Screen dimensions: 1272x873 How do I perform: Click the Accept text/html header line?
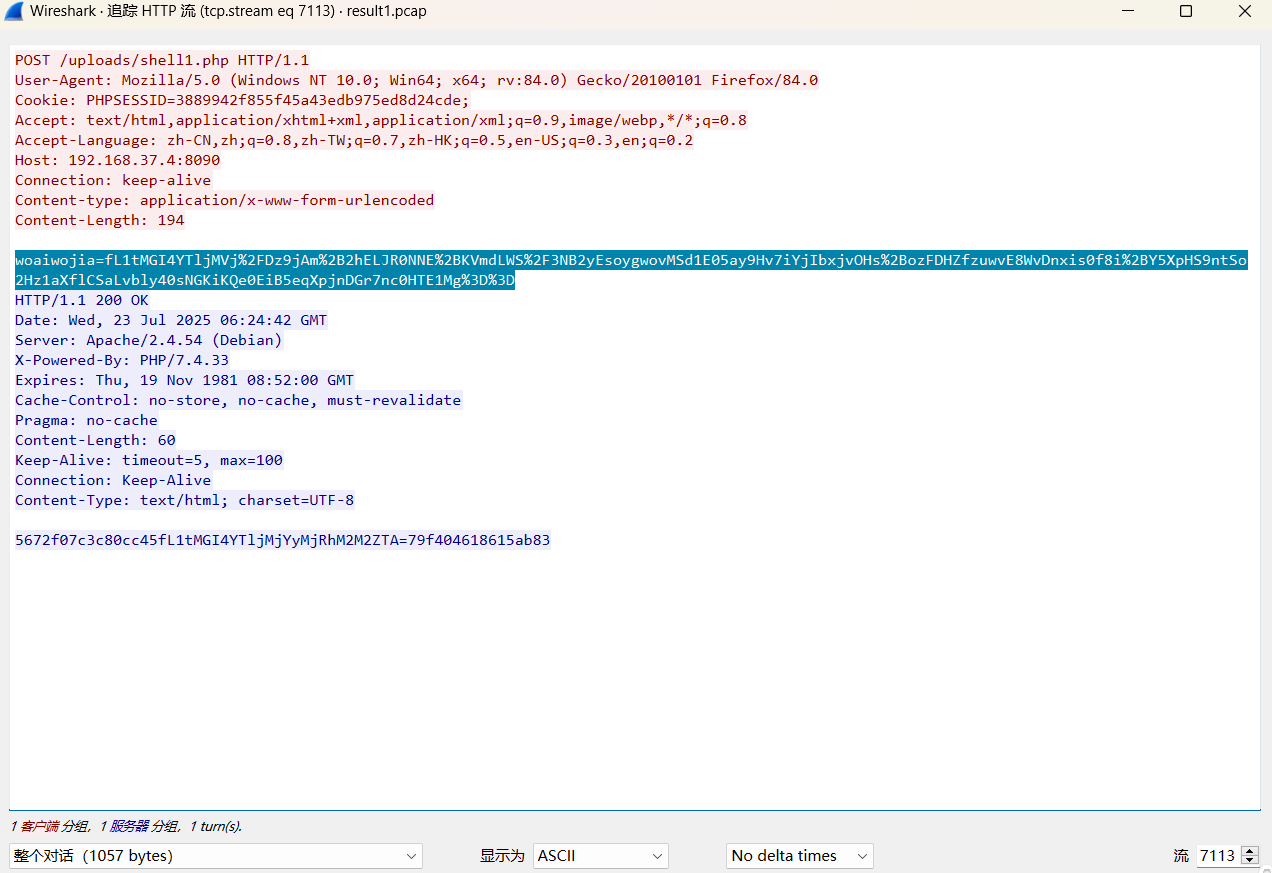(x=381, y=120)
